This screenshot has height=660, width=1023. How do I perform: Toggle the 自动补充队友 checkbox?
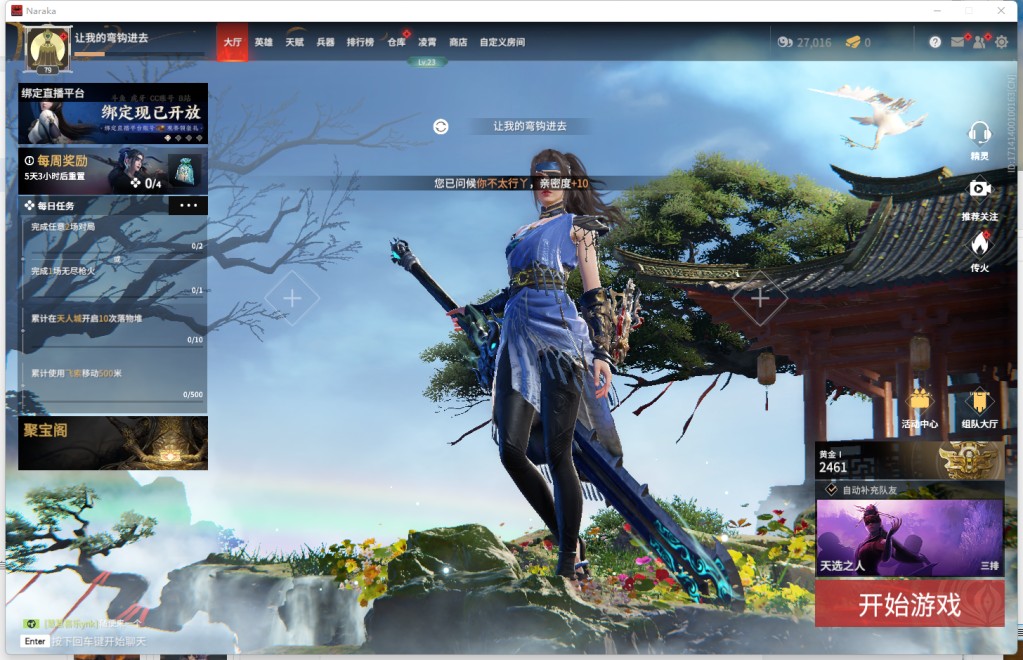[x=831, y=489]
